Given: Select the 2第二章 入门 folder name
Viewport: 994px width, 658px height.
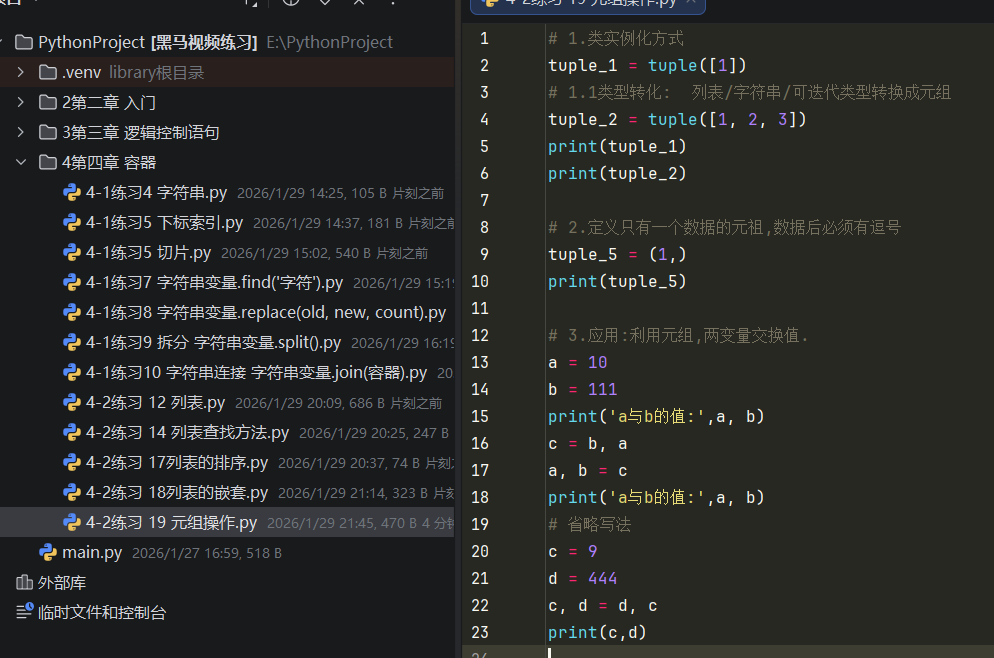Looking at the screenshot, I should 109,102.
